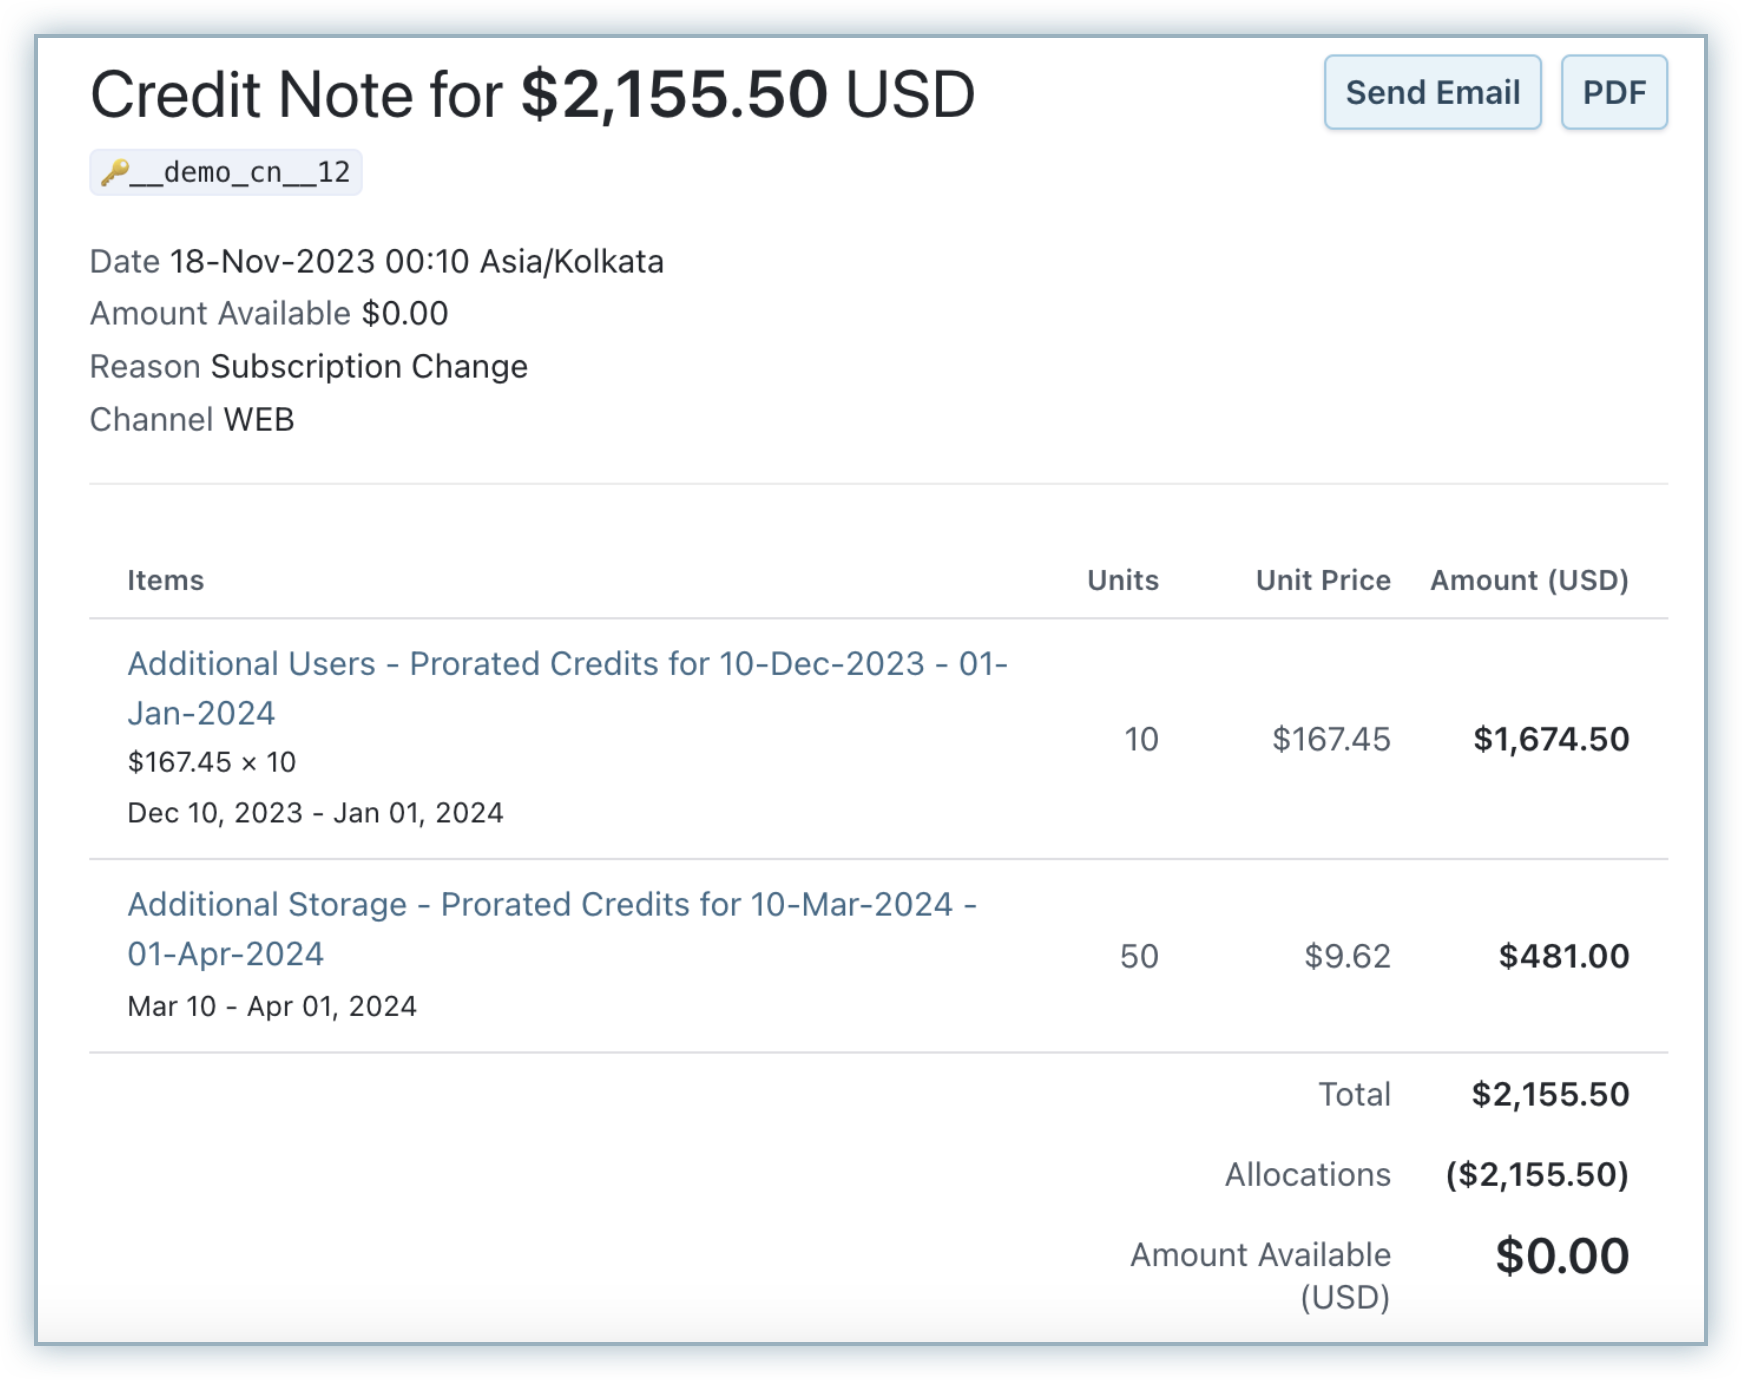Screen dimensions: 1742x1380
Task: Click the key icon beside the credit note ID
Action: click(x=114, y=172)
